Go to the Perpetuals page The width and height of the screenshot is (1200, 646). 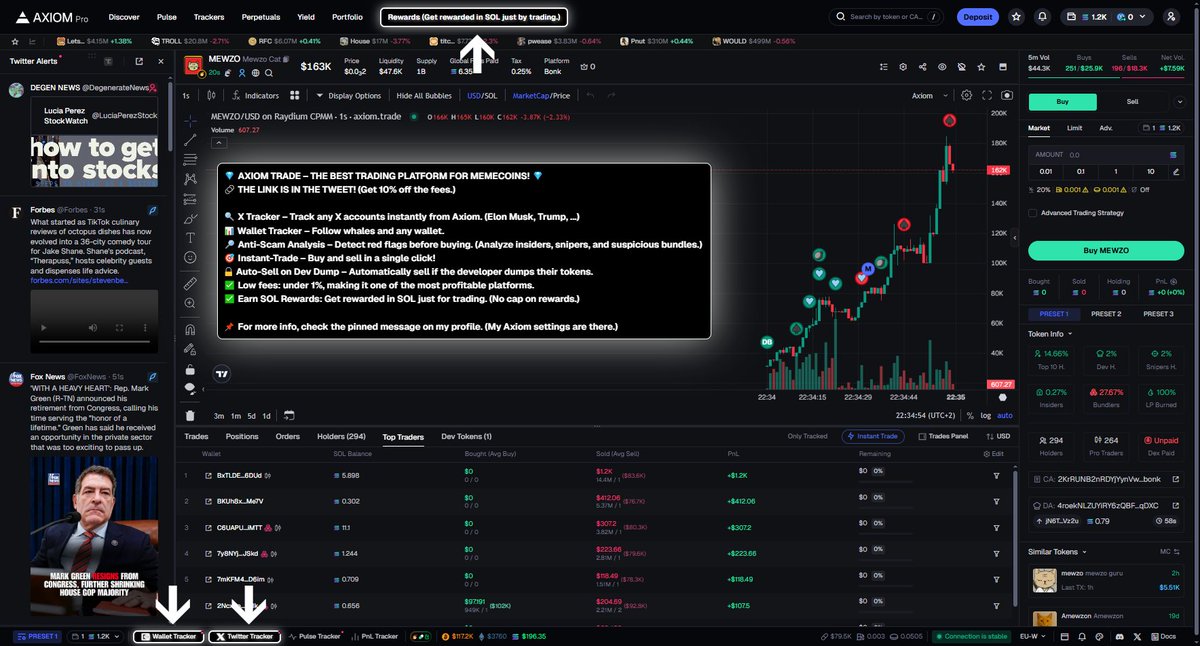[x=261, y=17]
